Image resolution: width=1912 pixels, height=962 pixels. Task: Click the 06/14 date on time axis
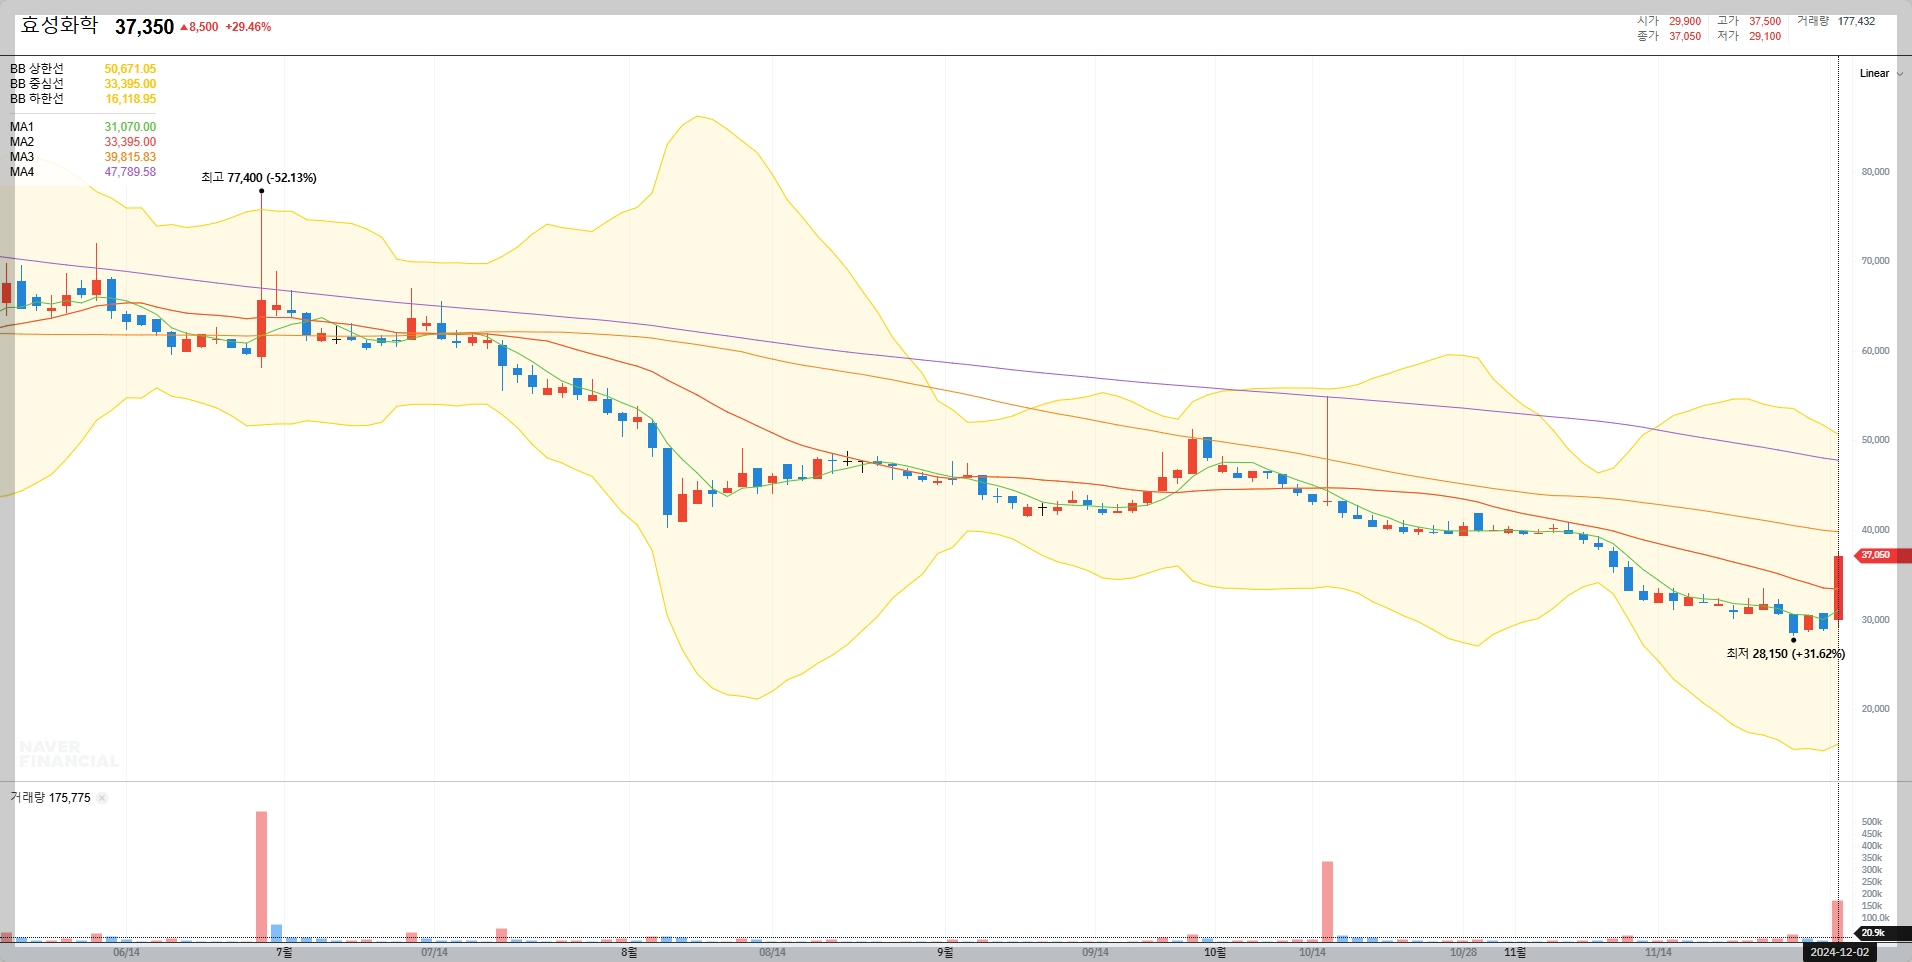[126, 952]
